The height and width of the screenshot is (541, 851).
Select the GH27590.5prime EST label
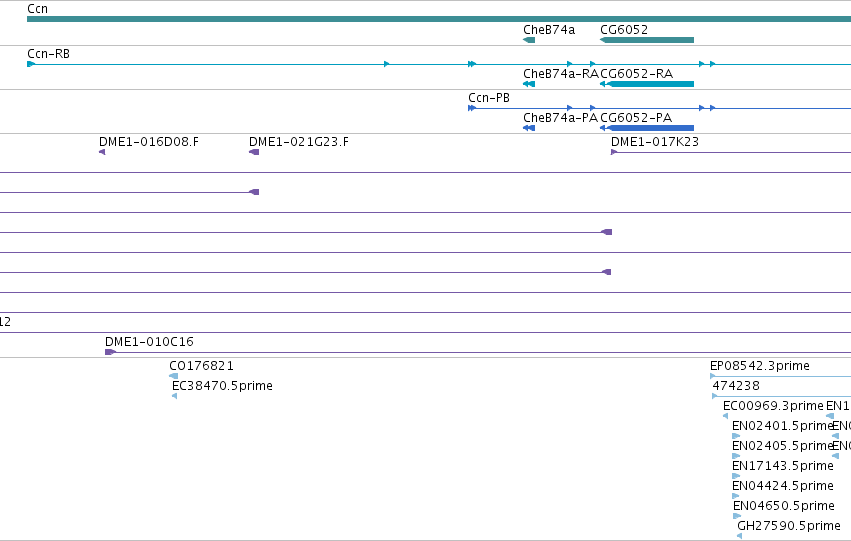789,526
